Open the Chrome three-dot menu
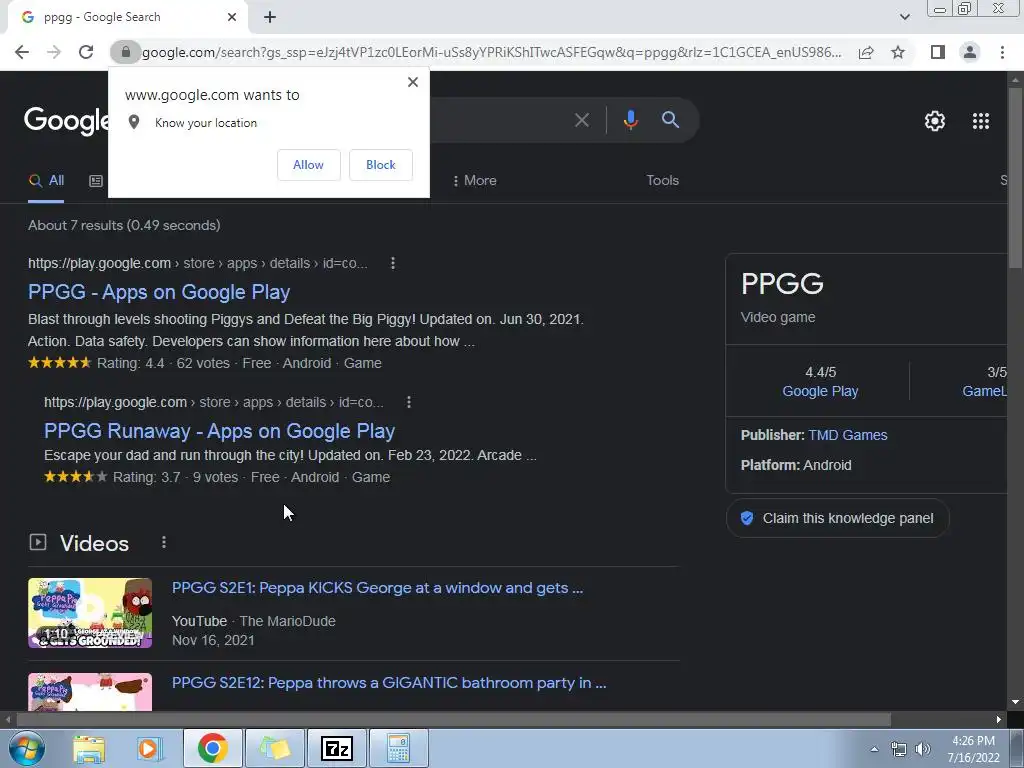This screenshot has height=768, width=1024. [x=1002, y=52]
